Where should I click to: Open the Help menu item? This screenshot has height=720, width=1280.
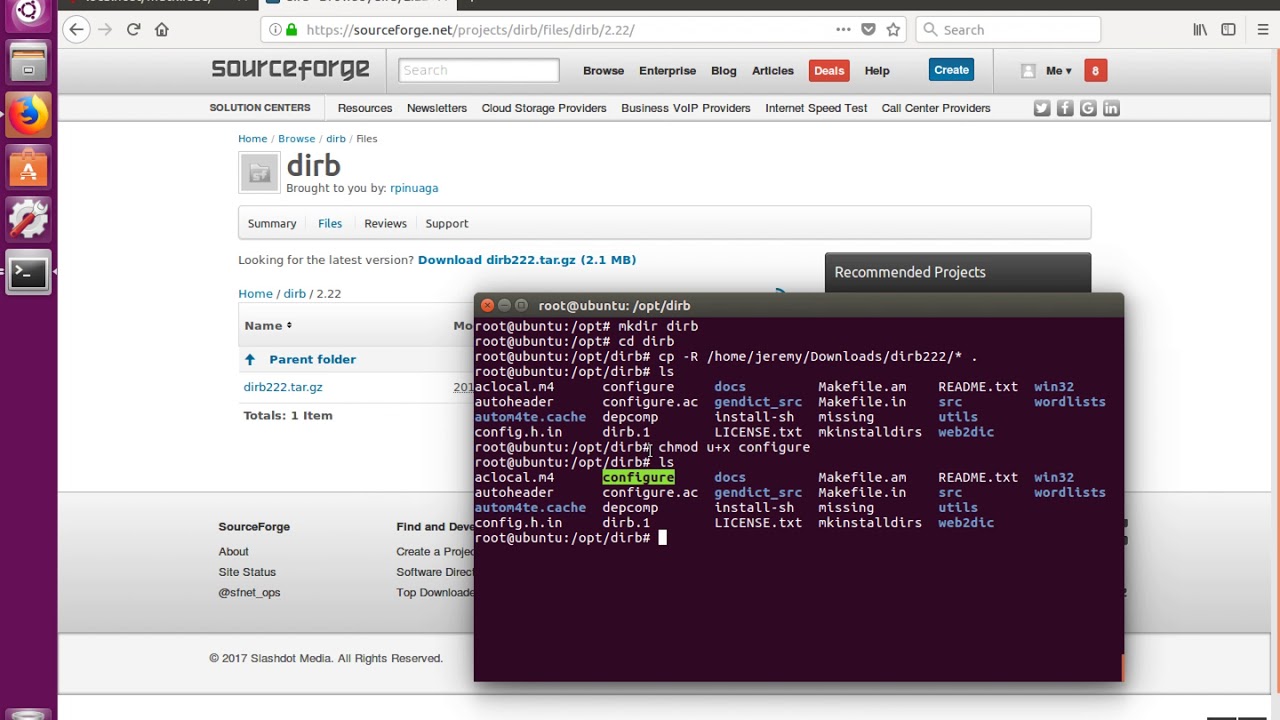[877, 71]
